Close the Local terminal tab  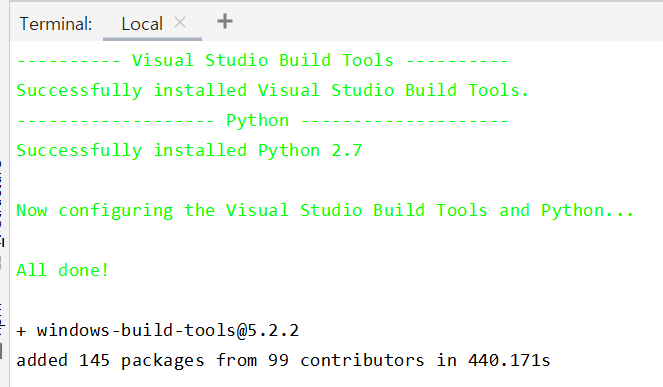click(180, 22)
